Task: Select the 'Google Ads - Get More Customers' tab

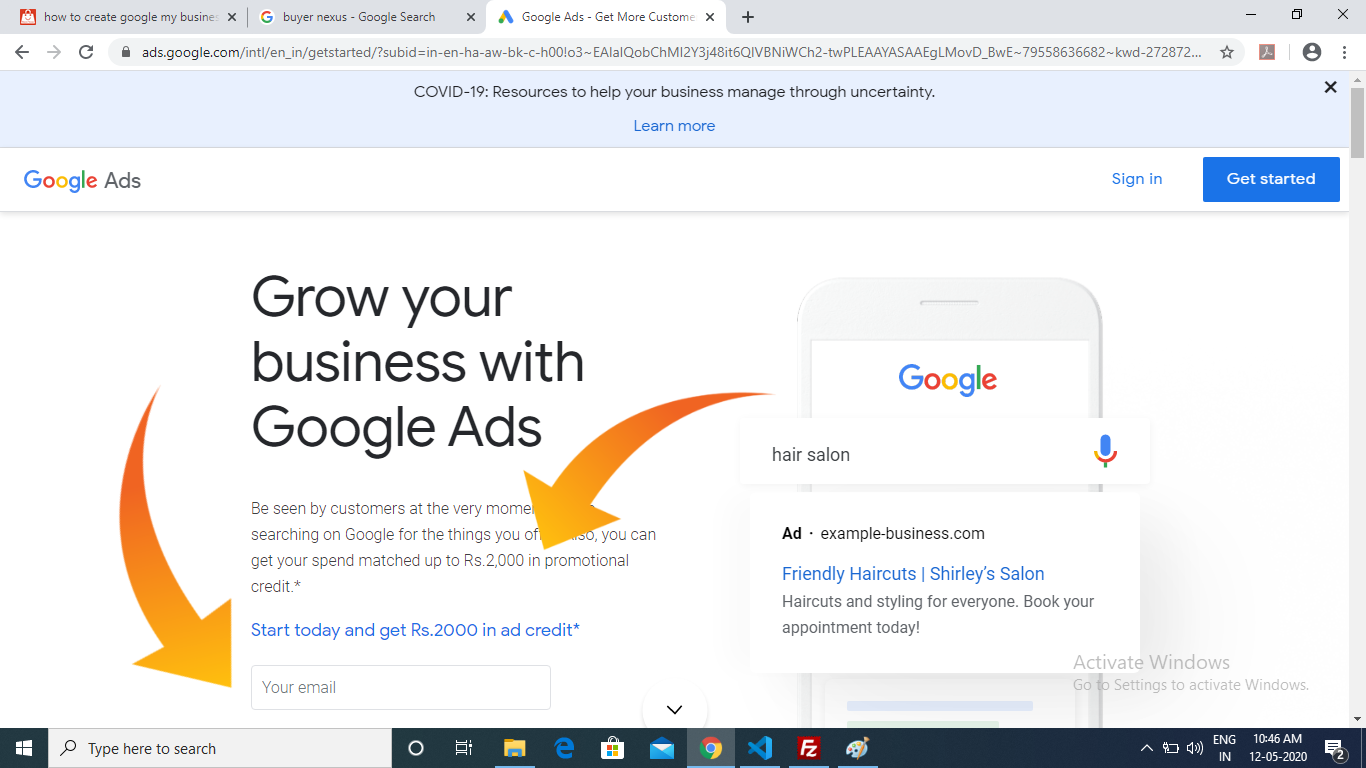Action: coord(605,17)
